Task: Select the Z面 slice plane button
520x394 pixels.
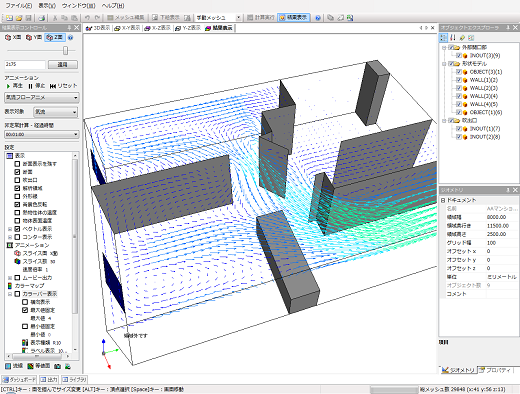Action: coord(55,37)
